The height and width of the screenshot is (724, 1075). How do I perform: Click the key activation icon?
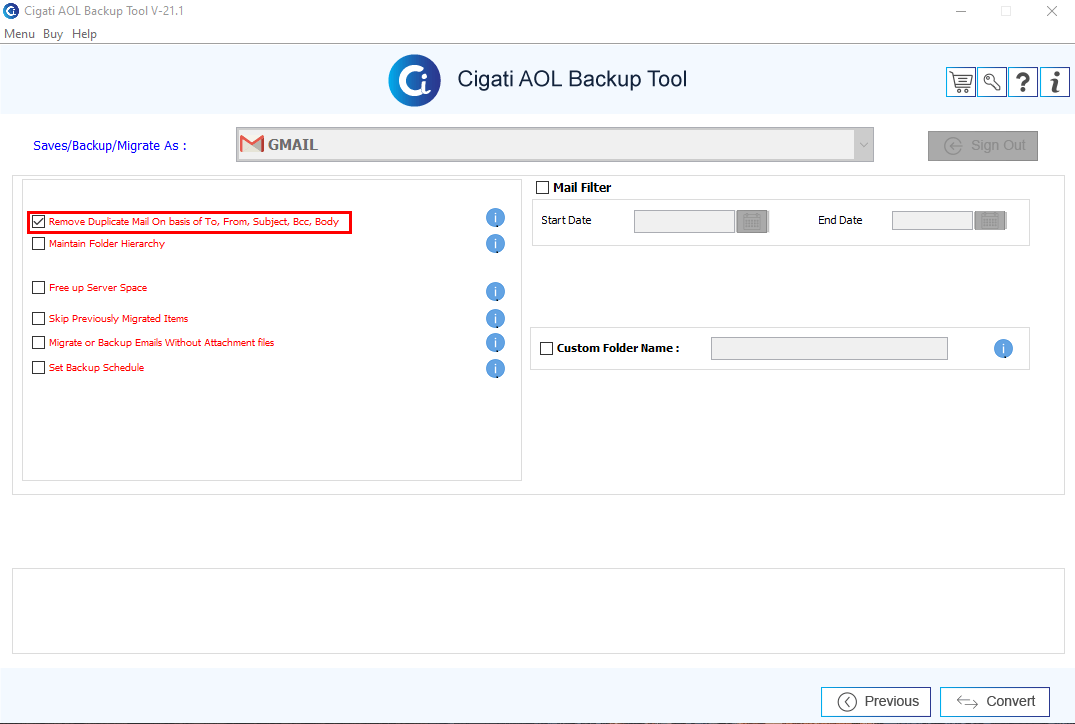pos(991,82)
